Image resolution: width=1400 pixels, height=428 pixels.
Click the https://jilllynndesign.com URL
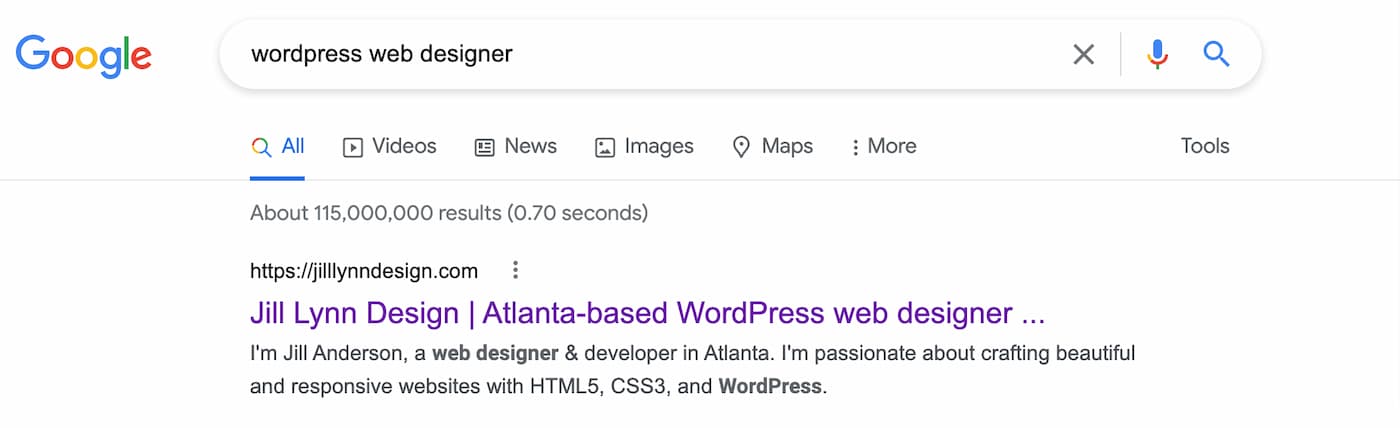click(x=364, y=271)
